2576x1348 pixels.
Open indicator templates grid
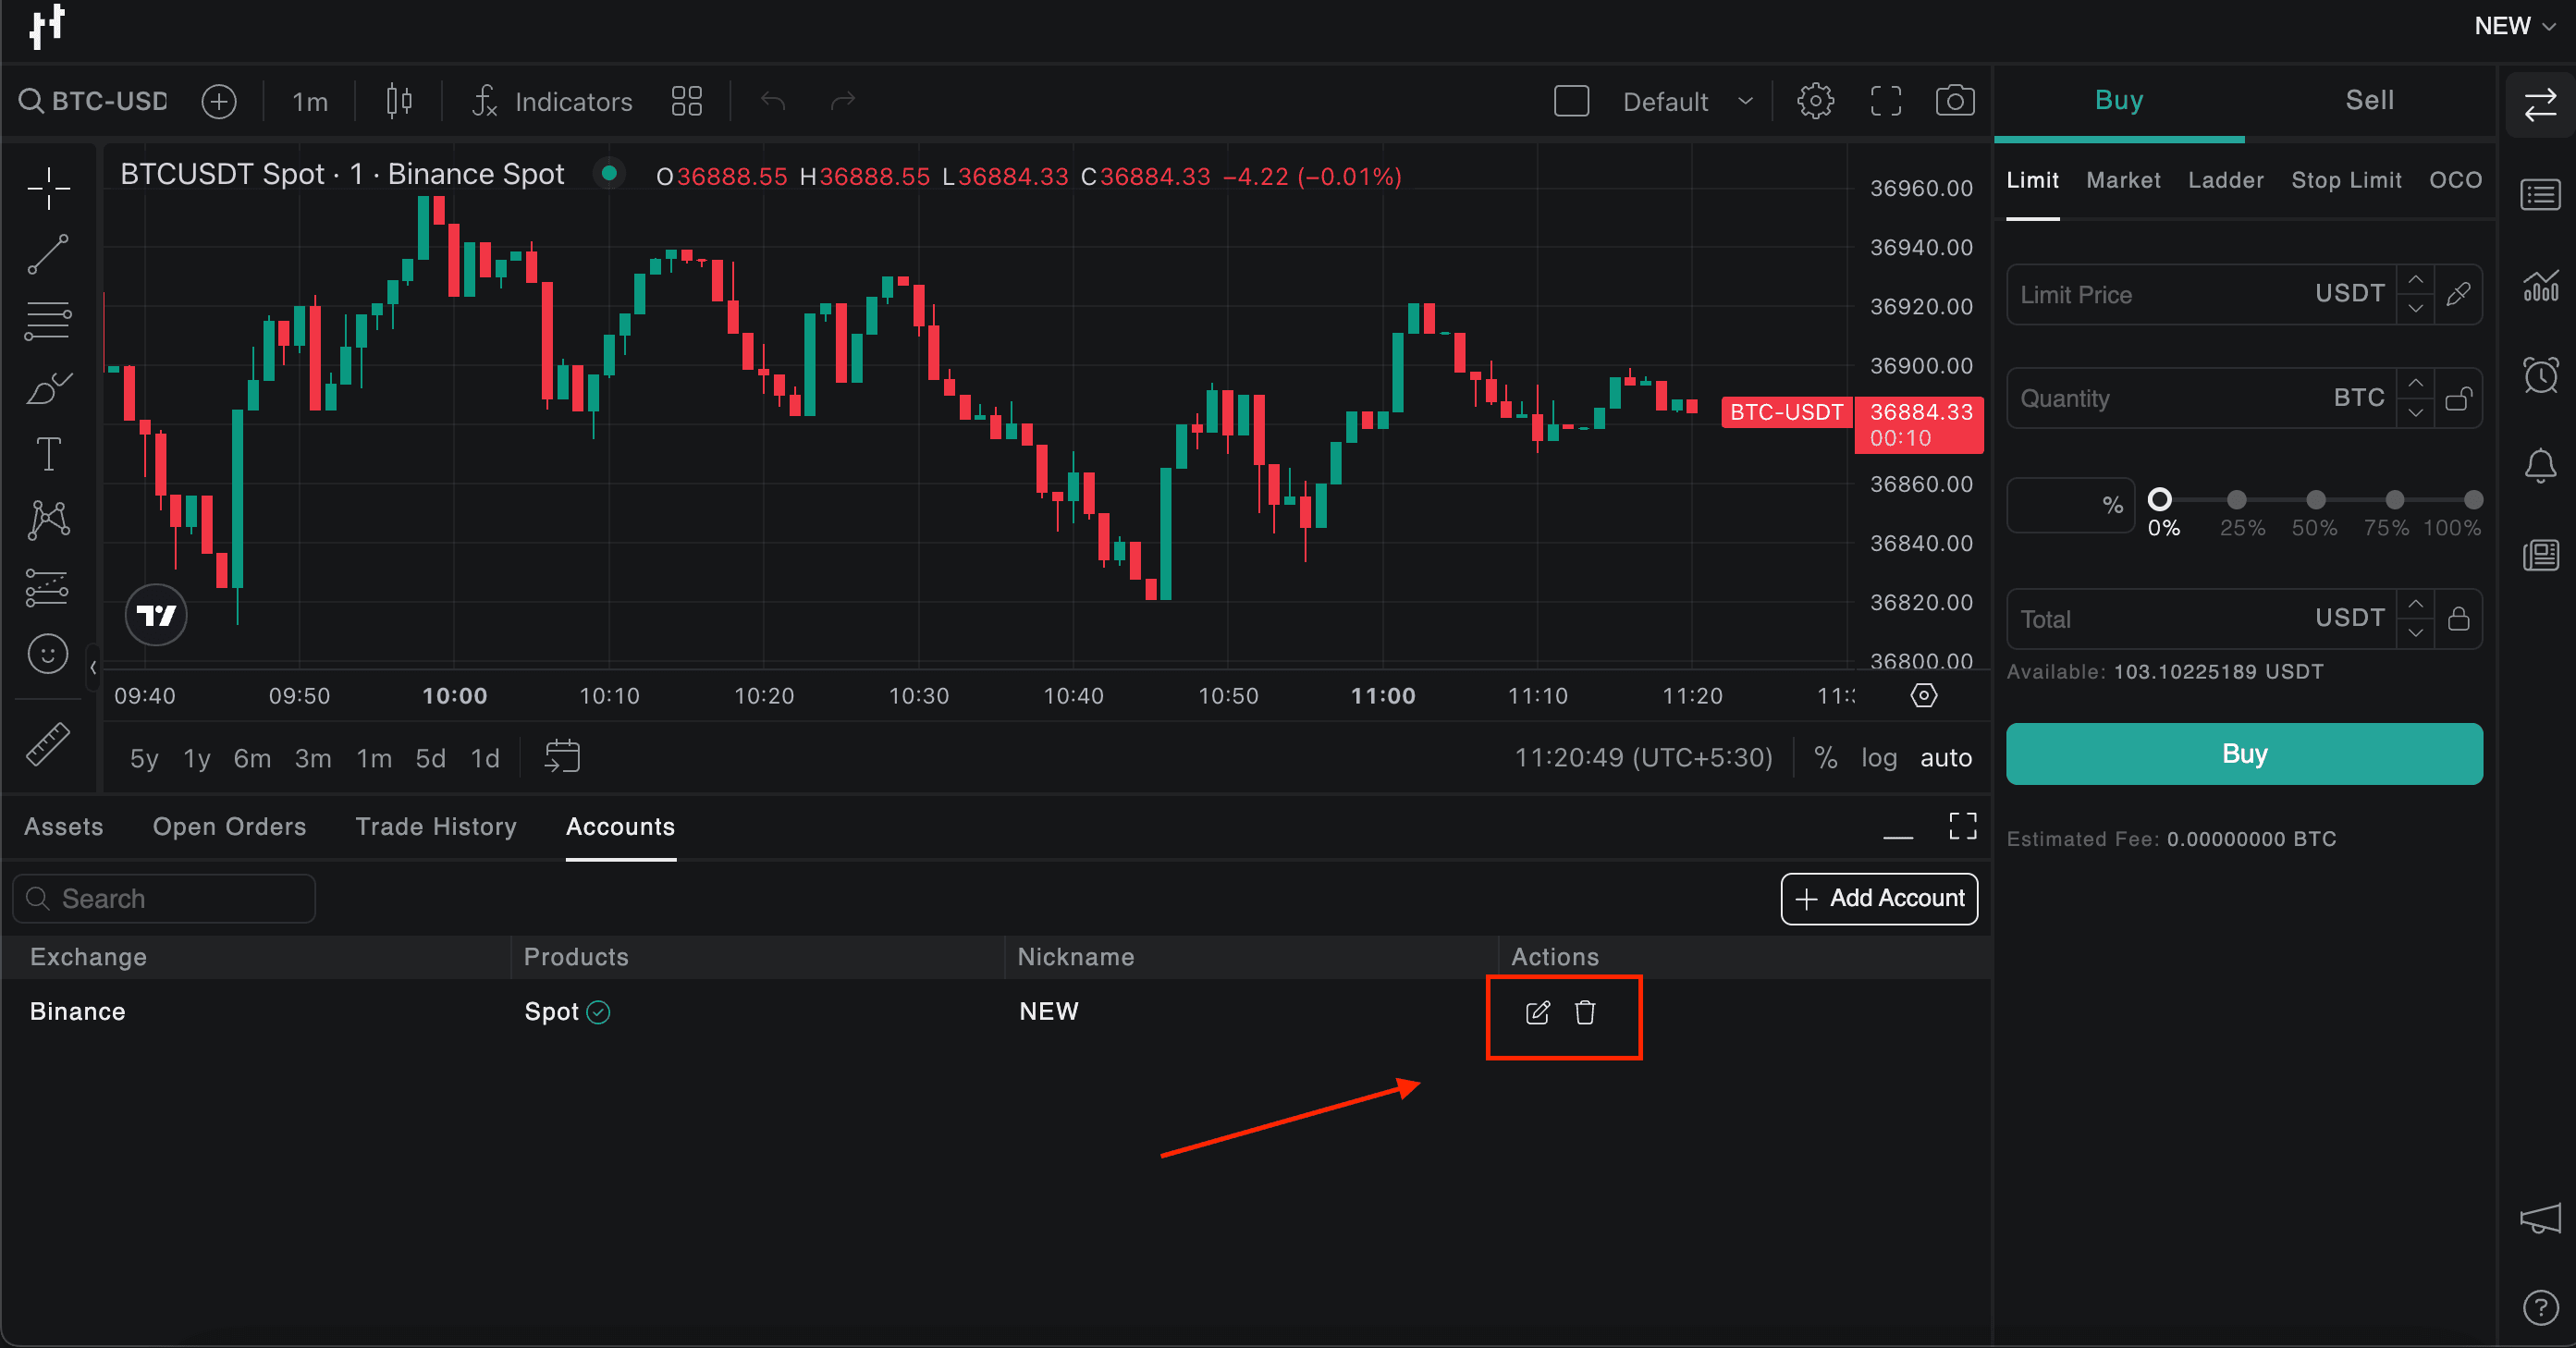687,101
